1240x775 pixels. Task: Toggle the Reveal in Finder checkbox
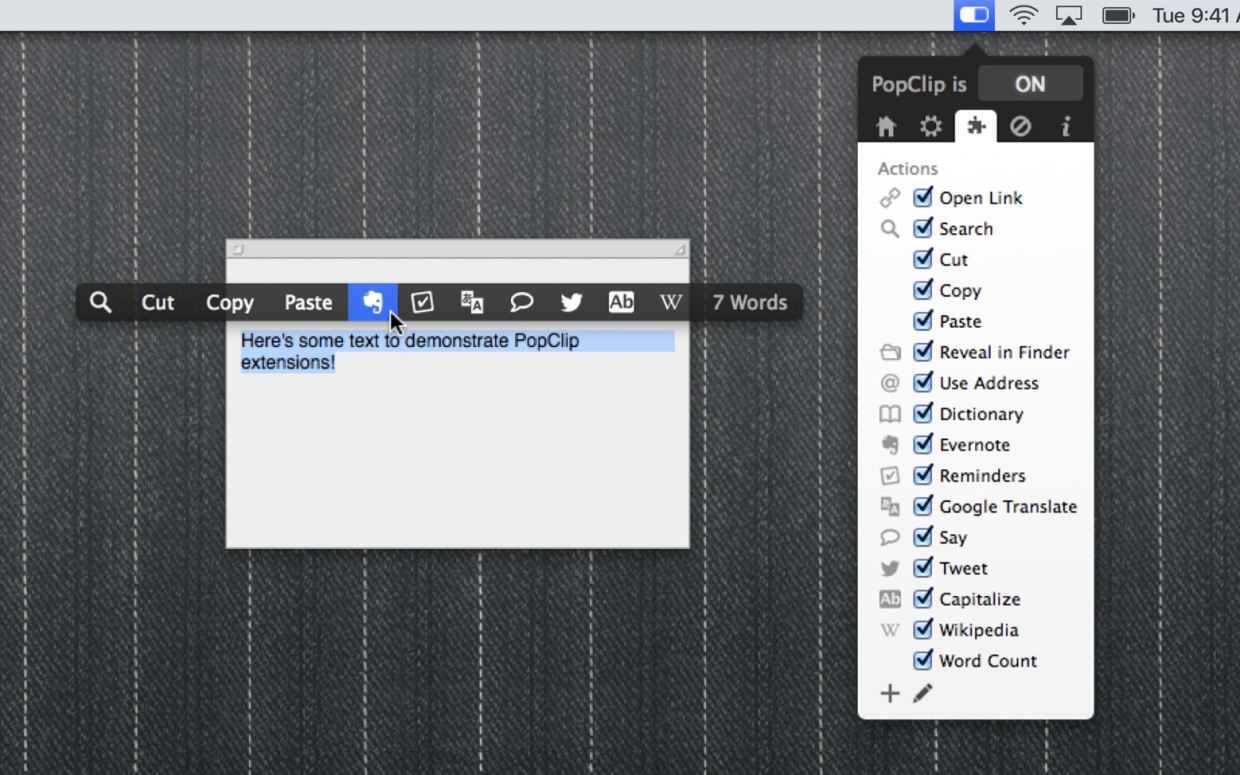[923, 352]
